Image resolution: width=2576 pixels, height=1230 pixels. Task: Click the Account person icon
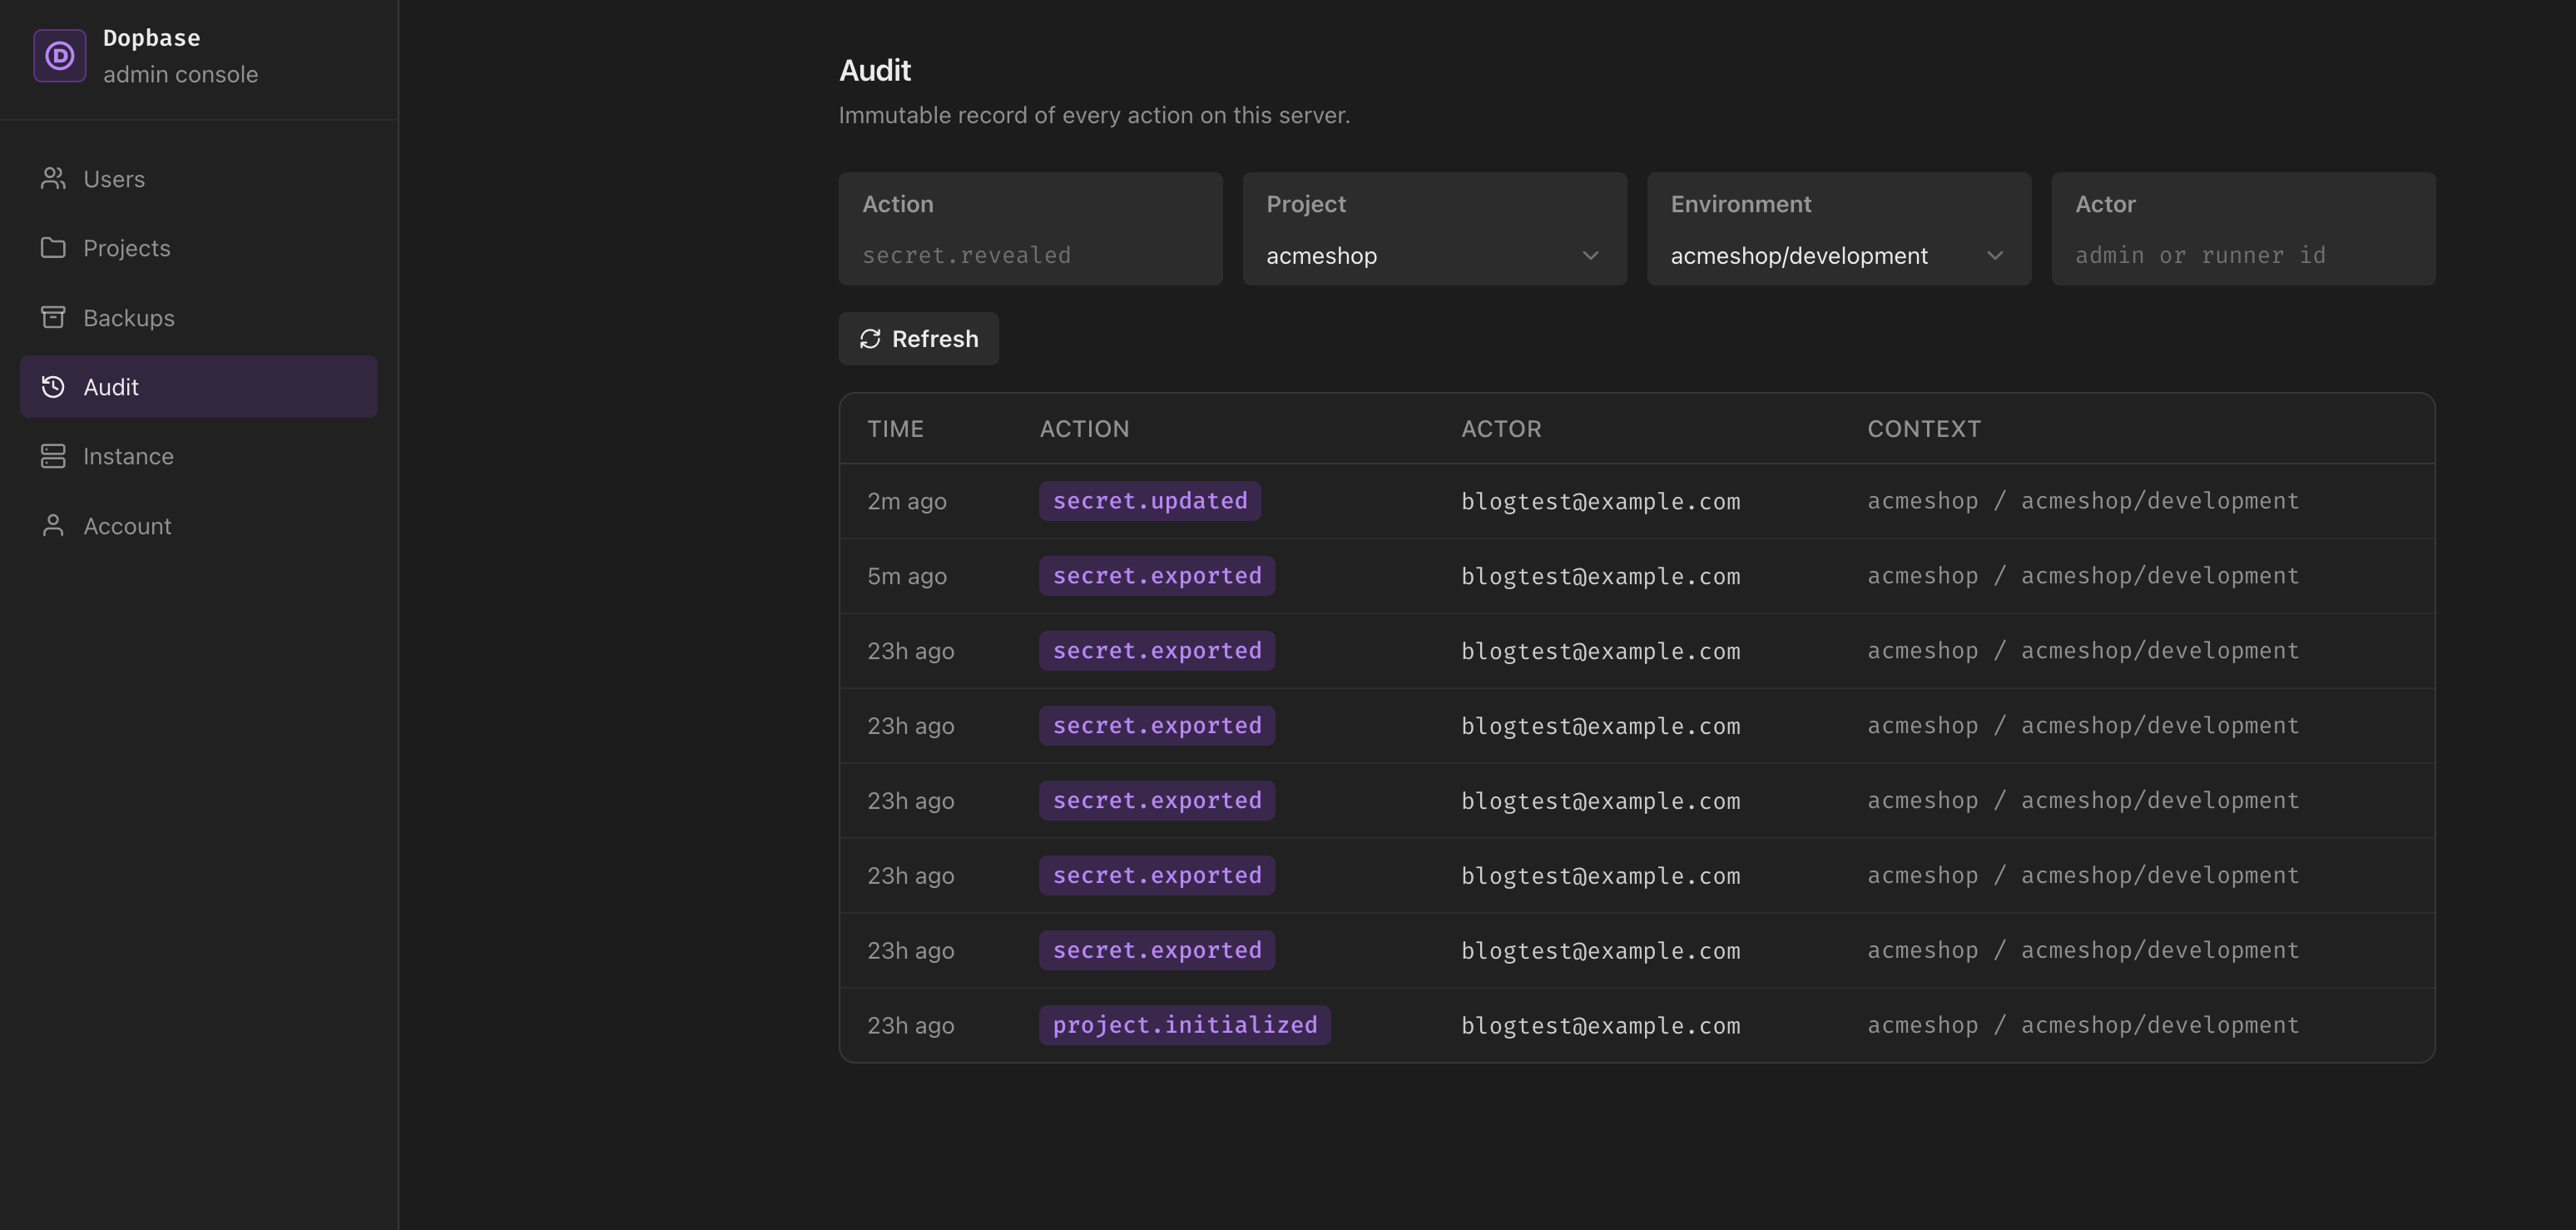(53, 526)
